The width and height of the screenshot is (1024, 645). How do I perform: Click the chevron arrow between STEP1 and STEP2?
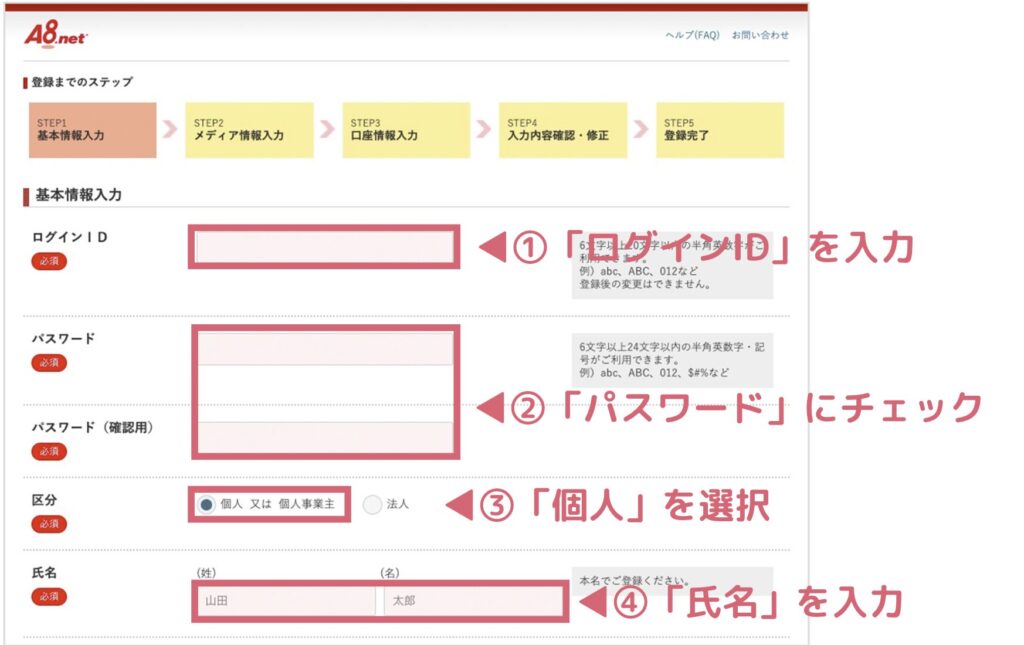[x=170, y=130]
